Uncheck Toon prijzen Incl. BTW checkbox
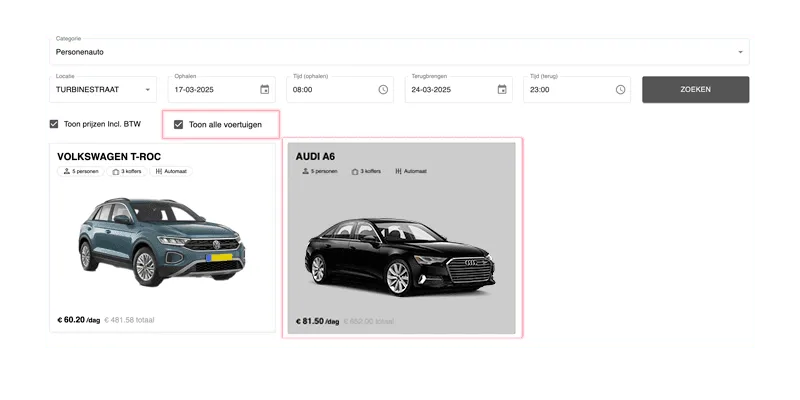Viewport: 800px width, 400px height. click(54, 124)
